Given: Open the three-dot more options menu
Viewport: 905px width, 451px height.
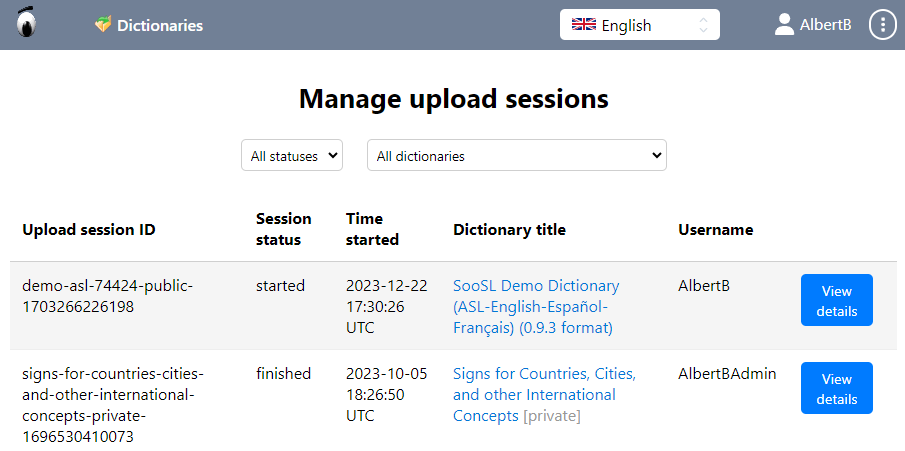Looking at the screenshot, I should click(882, 25).
